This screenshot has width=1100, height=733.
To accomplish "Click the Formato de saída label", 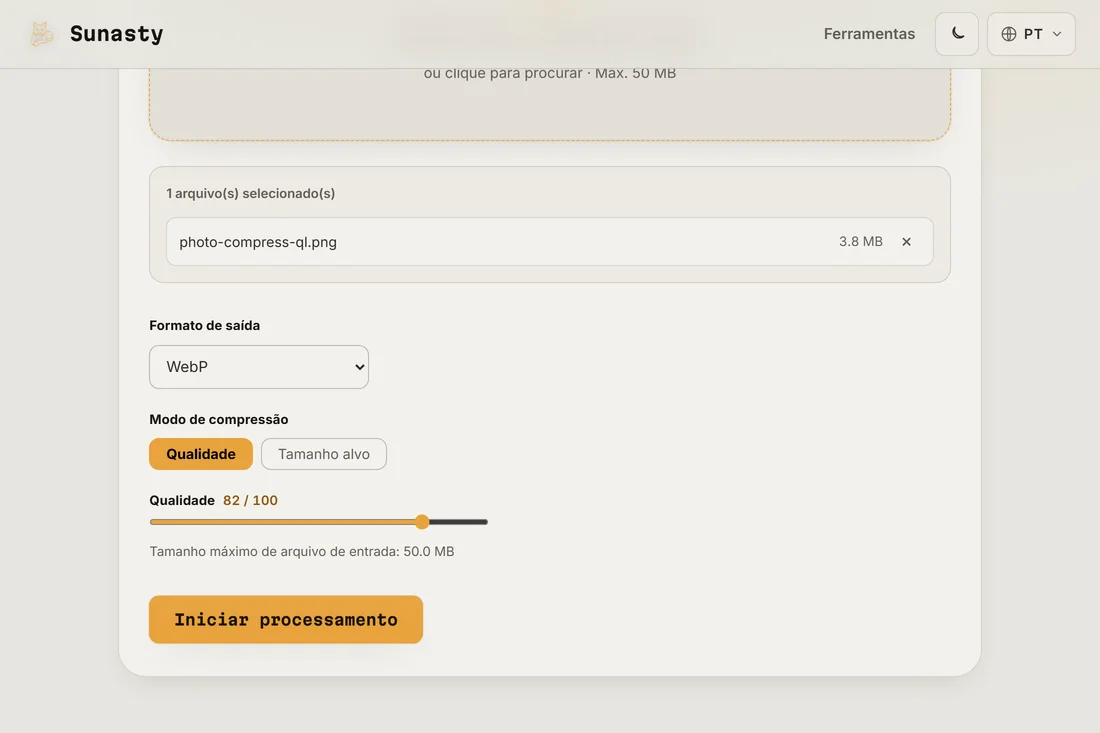I will [205, 325].
